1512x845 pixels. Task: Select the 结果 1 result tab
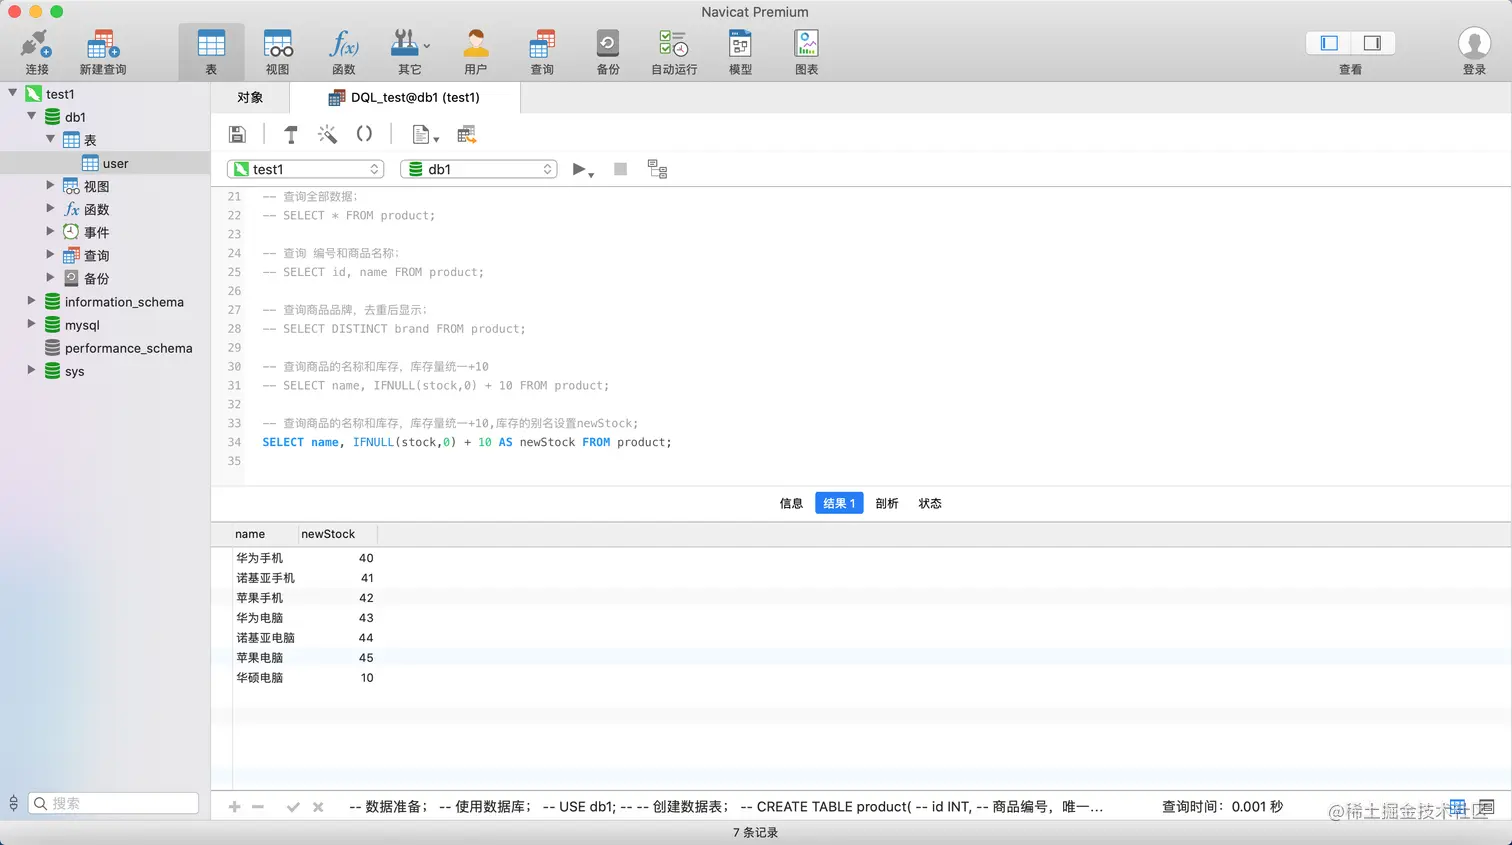coord(839,503)
